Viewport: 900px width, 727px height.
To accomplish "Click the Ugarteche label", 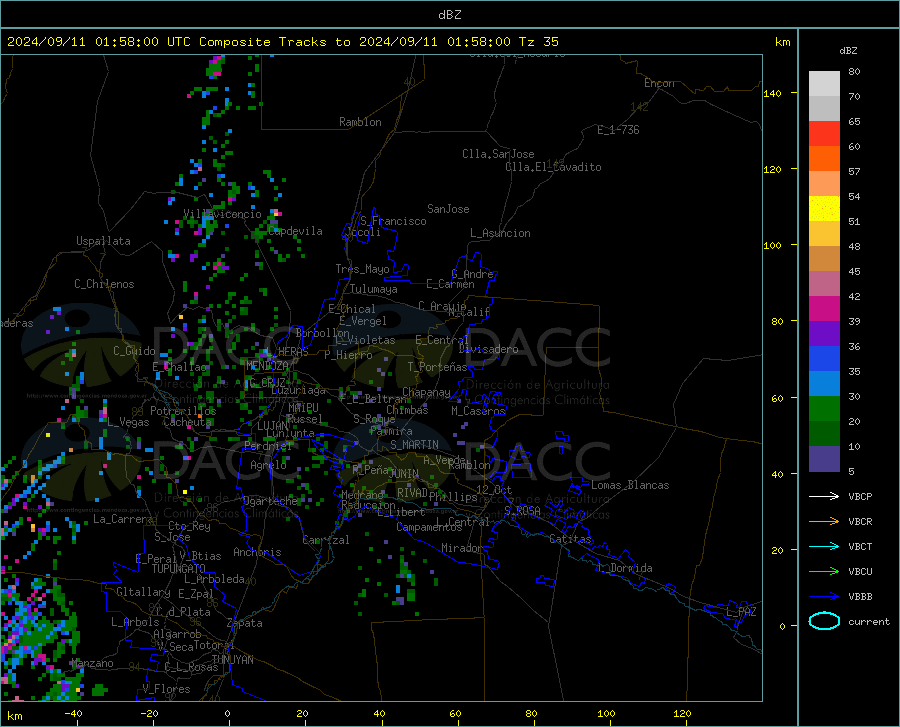I will [270, 501].
